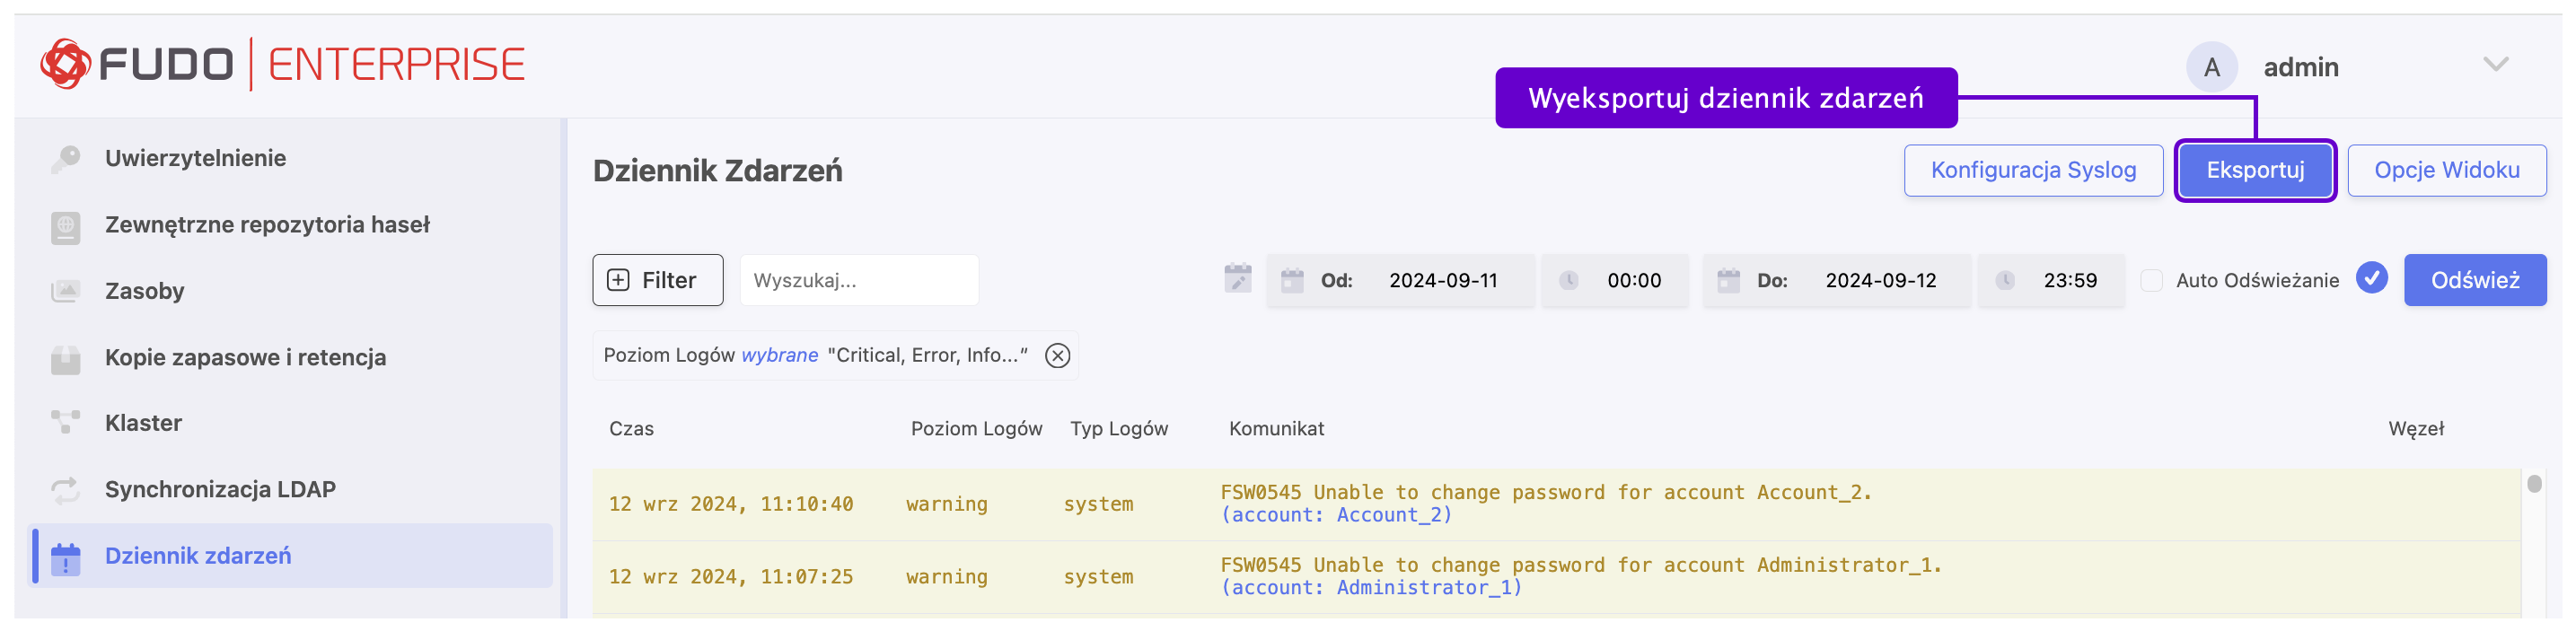
Task: Click the Zasoby sidebar icon
Action: click(65, 292)
